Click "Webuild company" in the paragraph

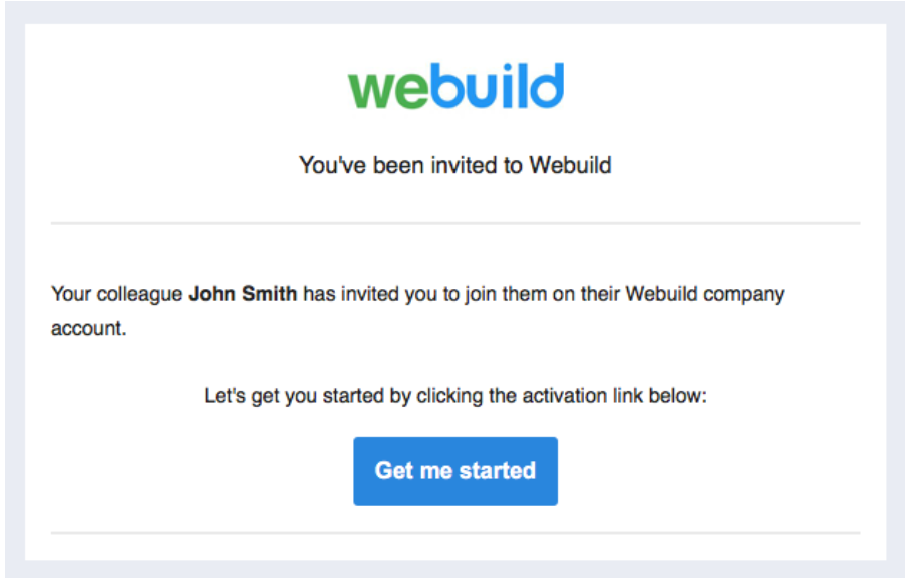[x=705, y=294]
